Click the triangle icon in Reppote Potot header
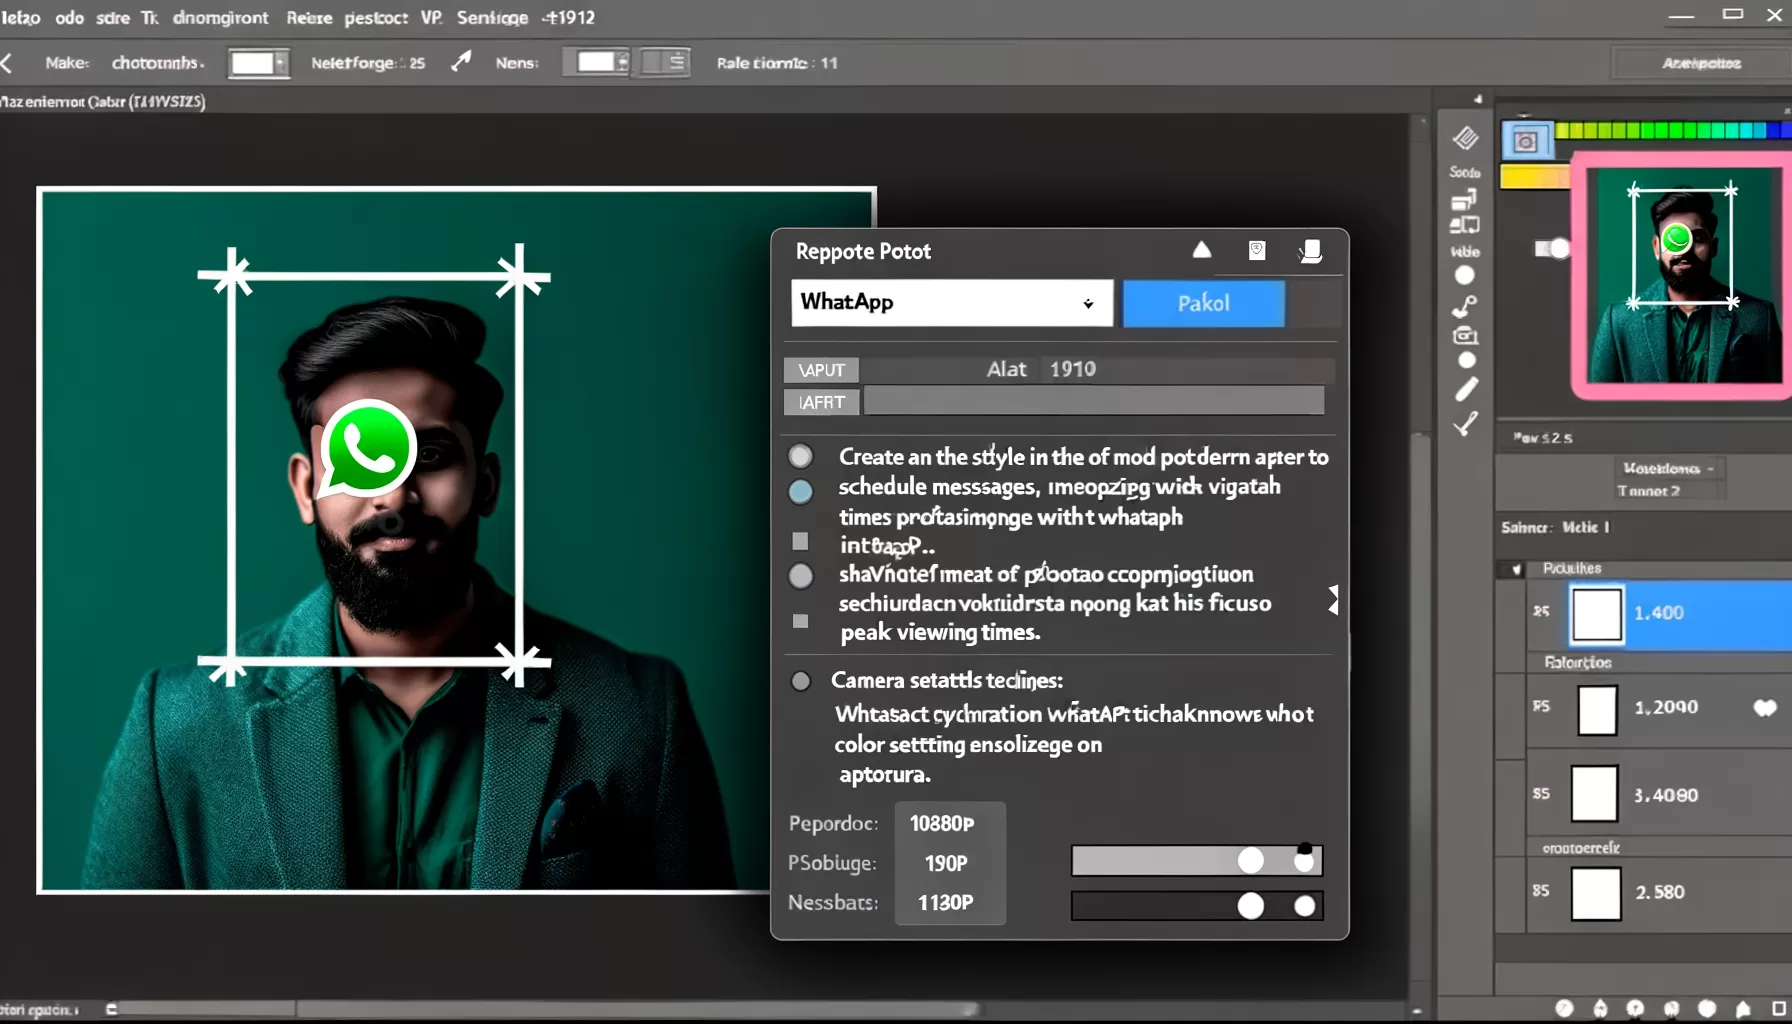The height and width of the screenshot is (1024, 1792). 1202,250
